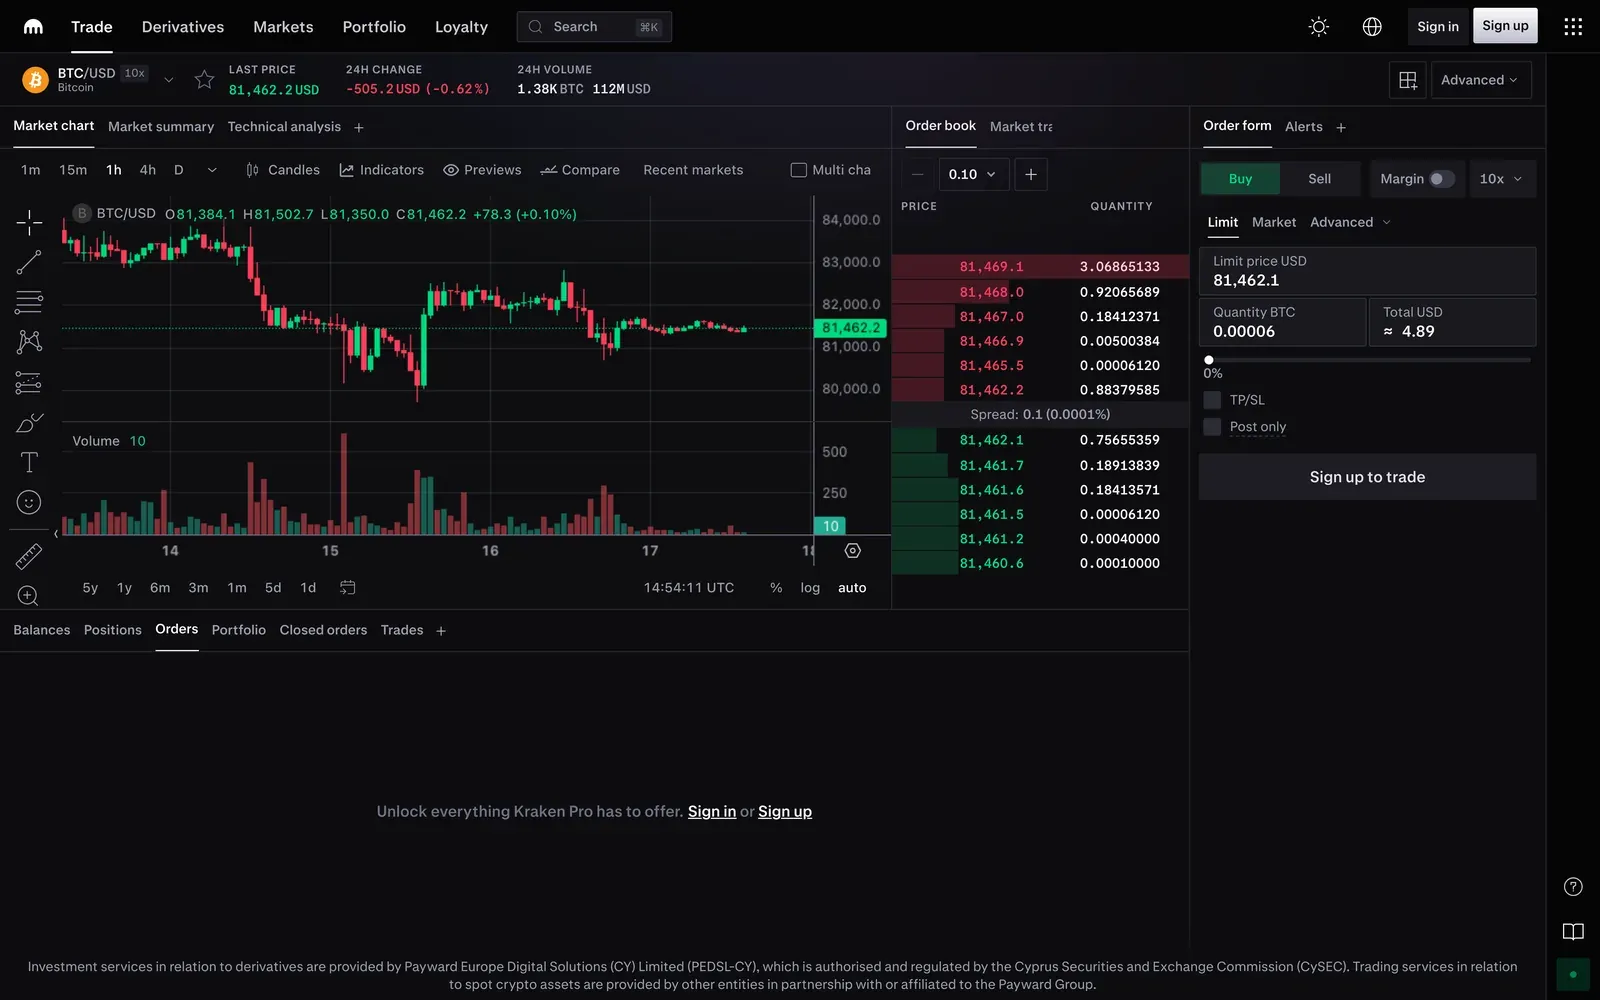Open the 10x leverage dropdown
Viewport: 1600px width, 1000px height.
click(1501, 179)
